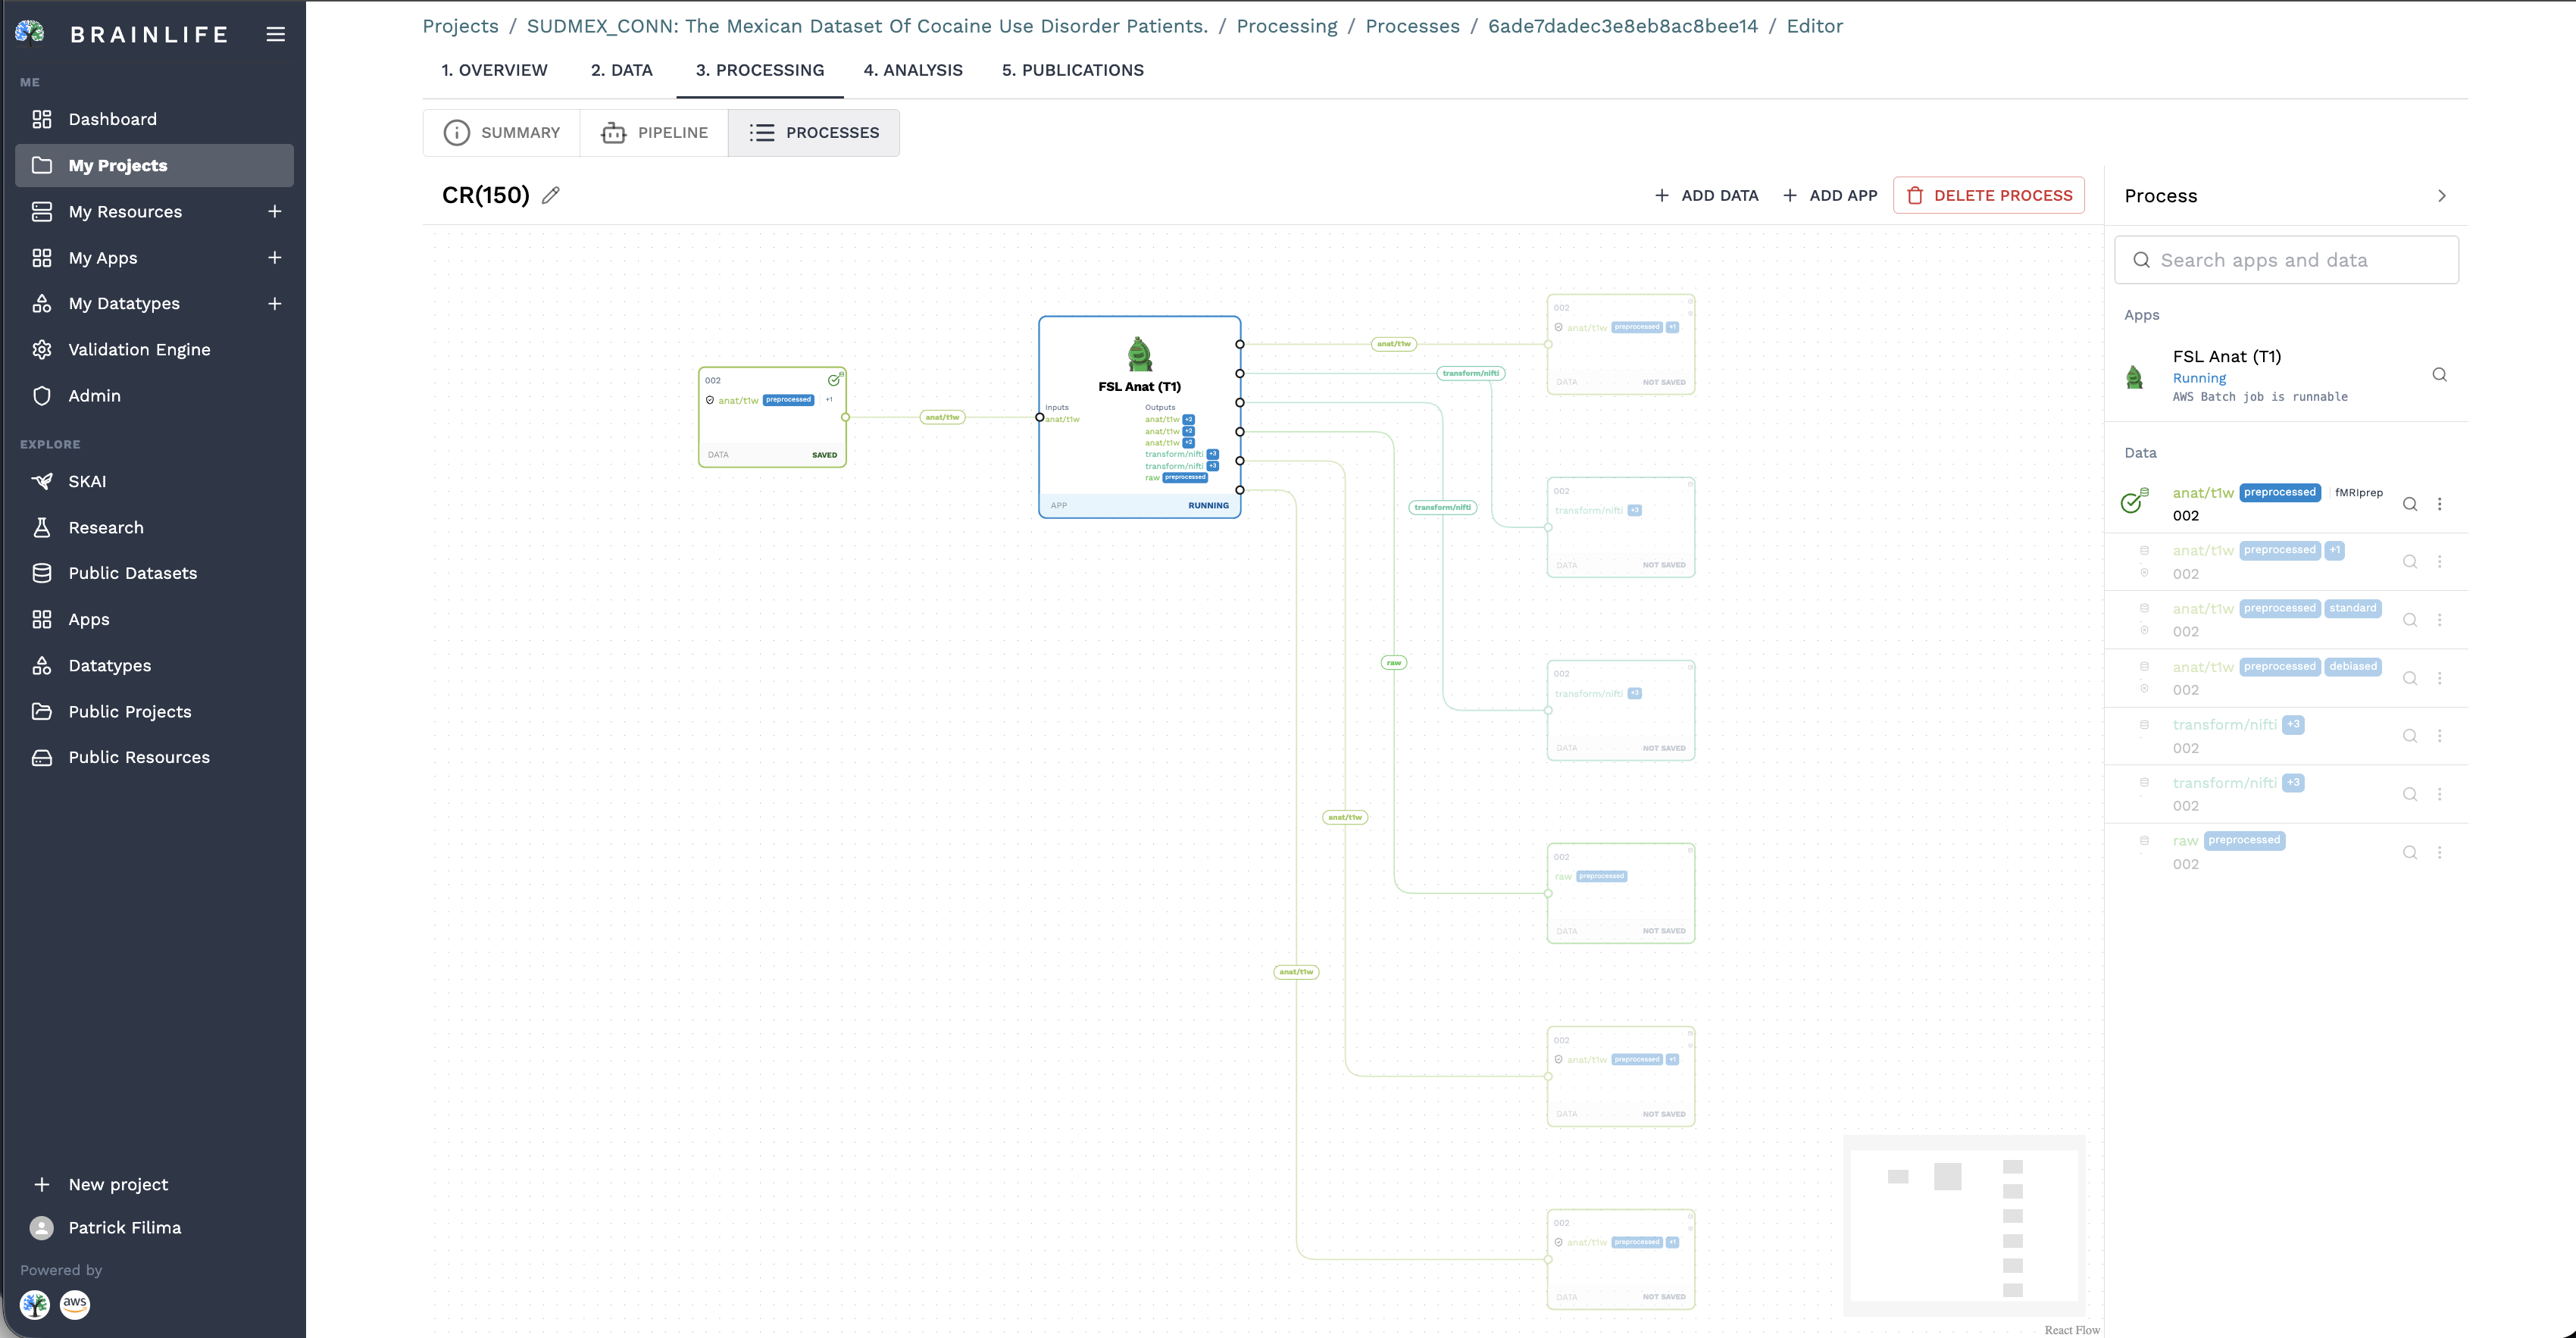The width and height of the screenshot is (2576, 1338).
Task: Open Public Datasets database icon
Action: pos(42,573)
